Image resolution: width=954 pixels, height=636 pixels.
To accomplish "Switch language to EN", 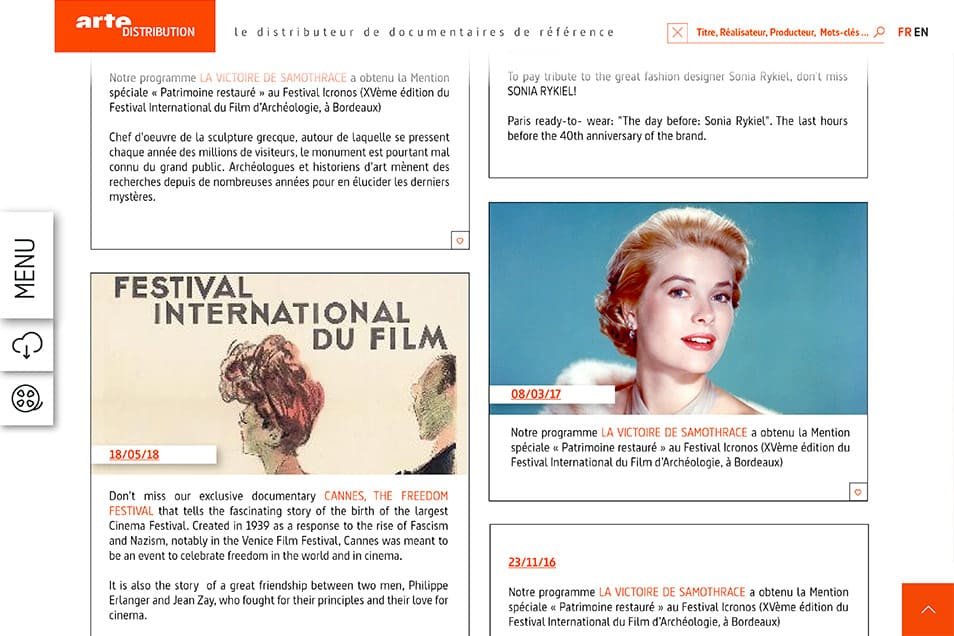I will click(x=921, y=32).
